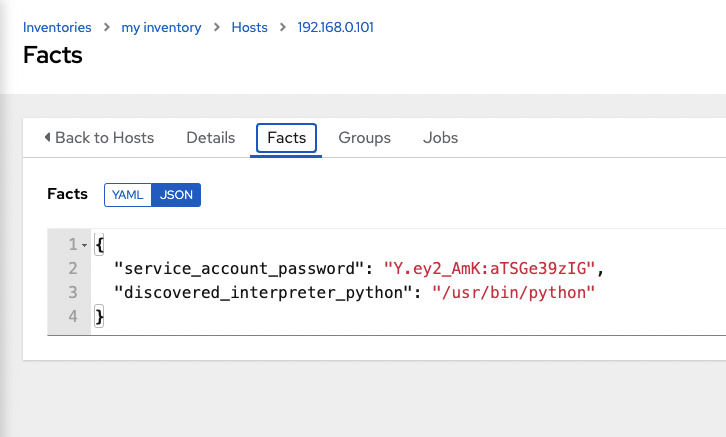Switch to the Details tab
726x437 pixels.
tap(211, 137)
